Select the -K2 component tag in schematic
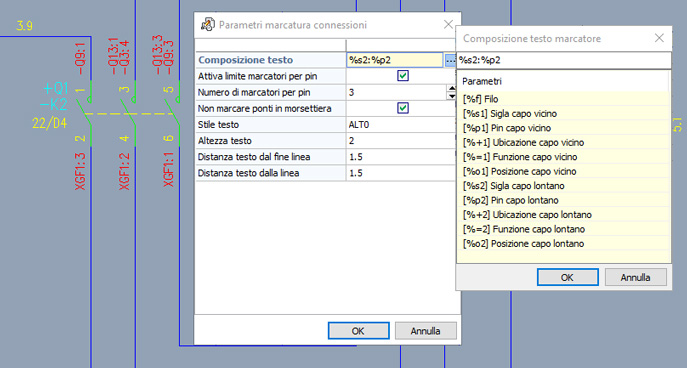687x368 pixels. pyautogui.click(x=53, y=105)
